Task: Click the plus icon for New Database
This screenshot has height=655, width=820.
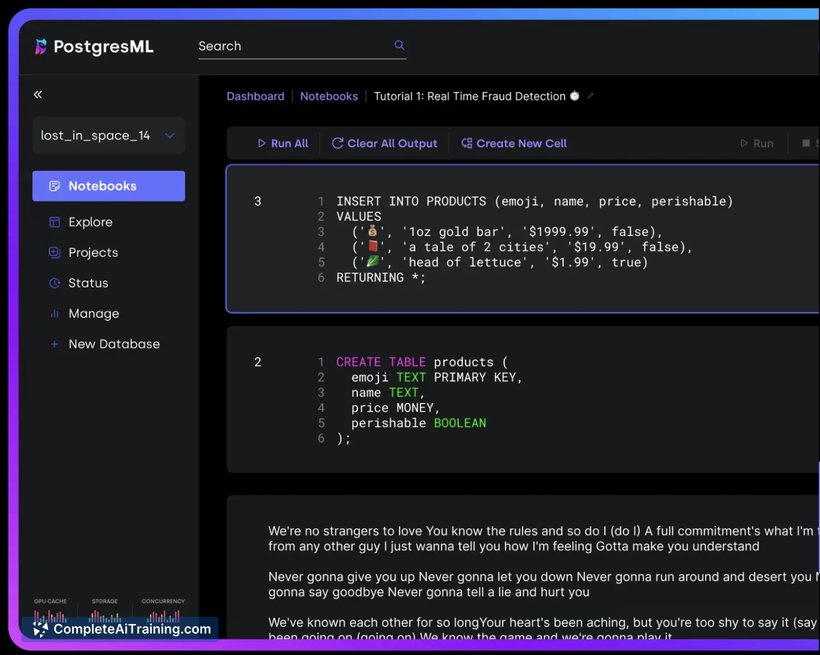Action: [x=55, y=344]
